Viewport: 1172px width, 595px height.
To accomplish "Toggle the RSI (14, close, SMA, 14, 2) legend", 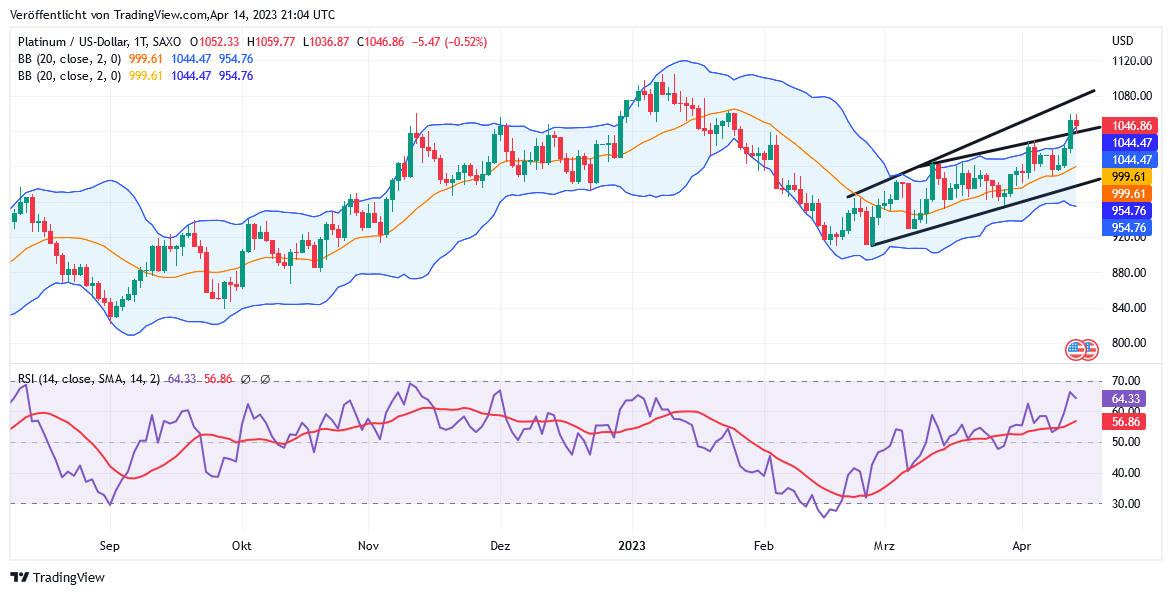I will click(x=89, y=380).
